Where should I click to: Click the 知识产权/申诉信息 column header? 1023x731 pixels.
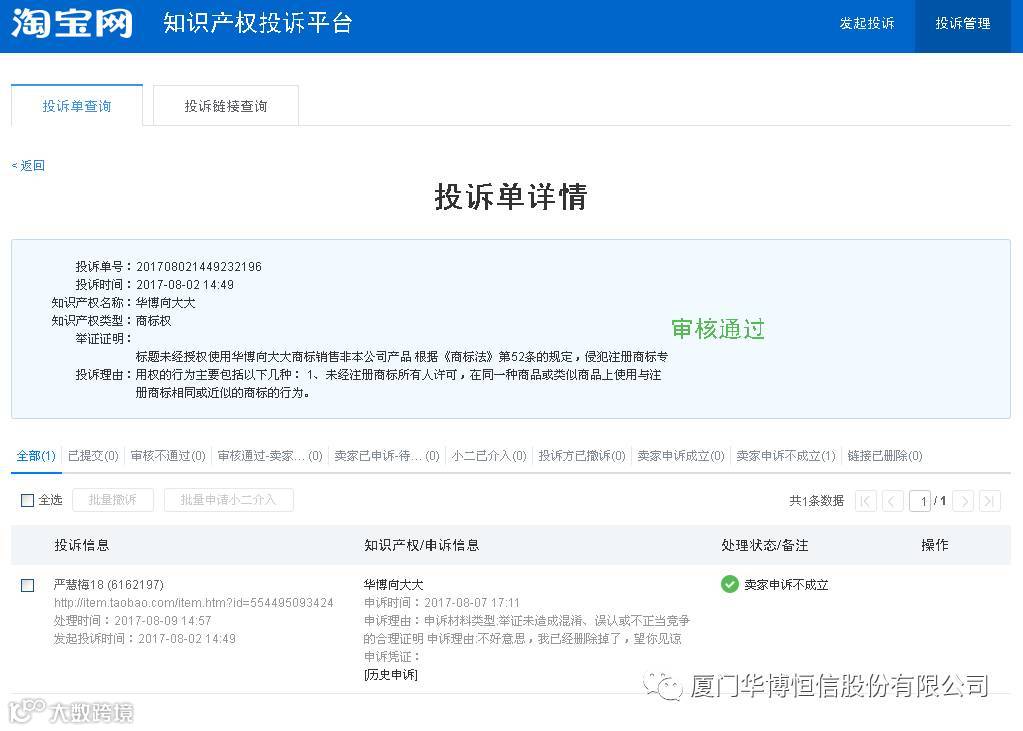tap(421, 545)
